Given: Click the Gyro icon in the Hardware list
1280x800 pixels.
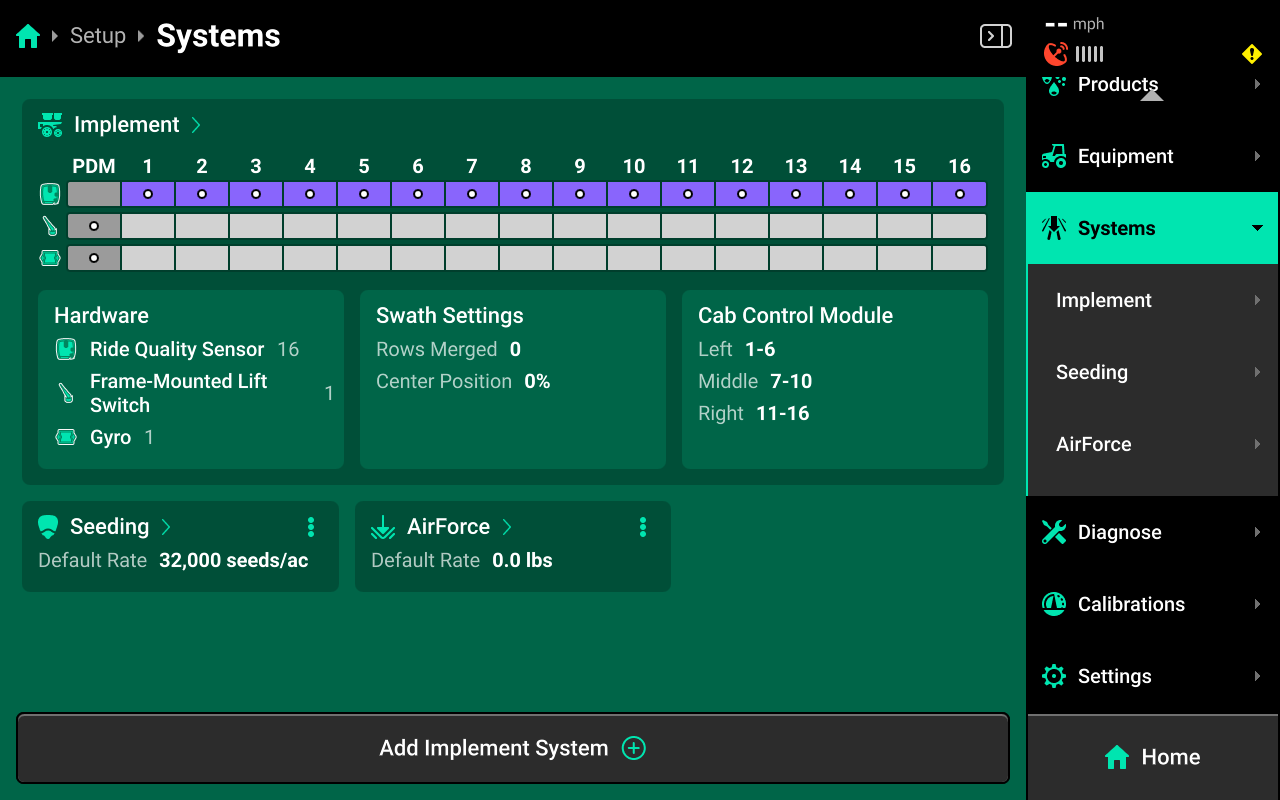Looking at the screenshot, I should point(66,437).
